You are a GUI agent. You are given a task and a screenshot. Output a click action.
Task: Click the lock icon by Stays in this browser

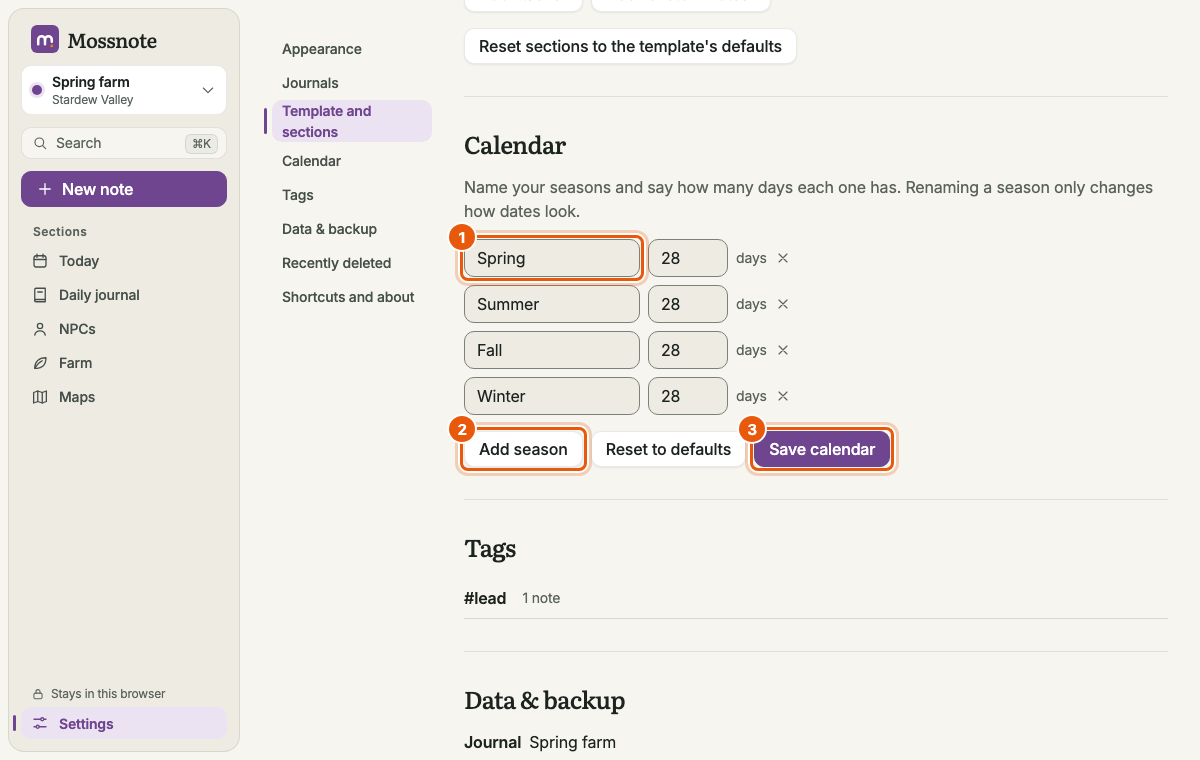pos(38,694)
